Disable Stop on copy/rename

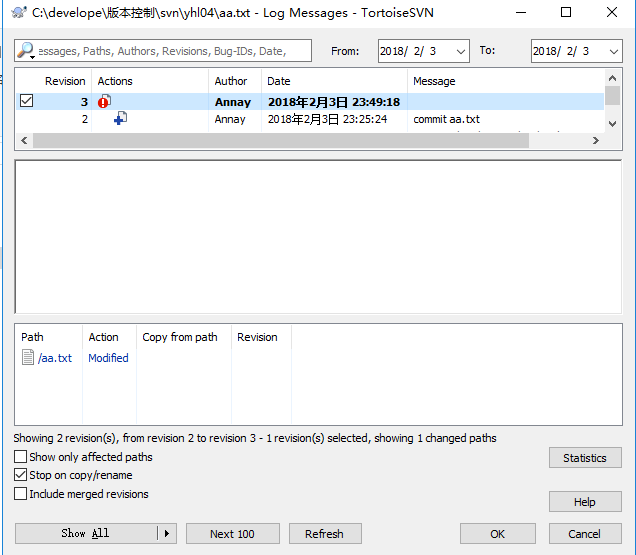click(20, 475)
